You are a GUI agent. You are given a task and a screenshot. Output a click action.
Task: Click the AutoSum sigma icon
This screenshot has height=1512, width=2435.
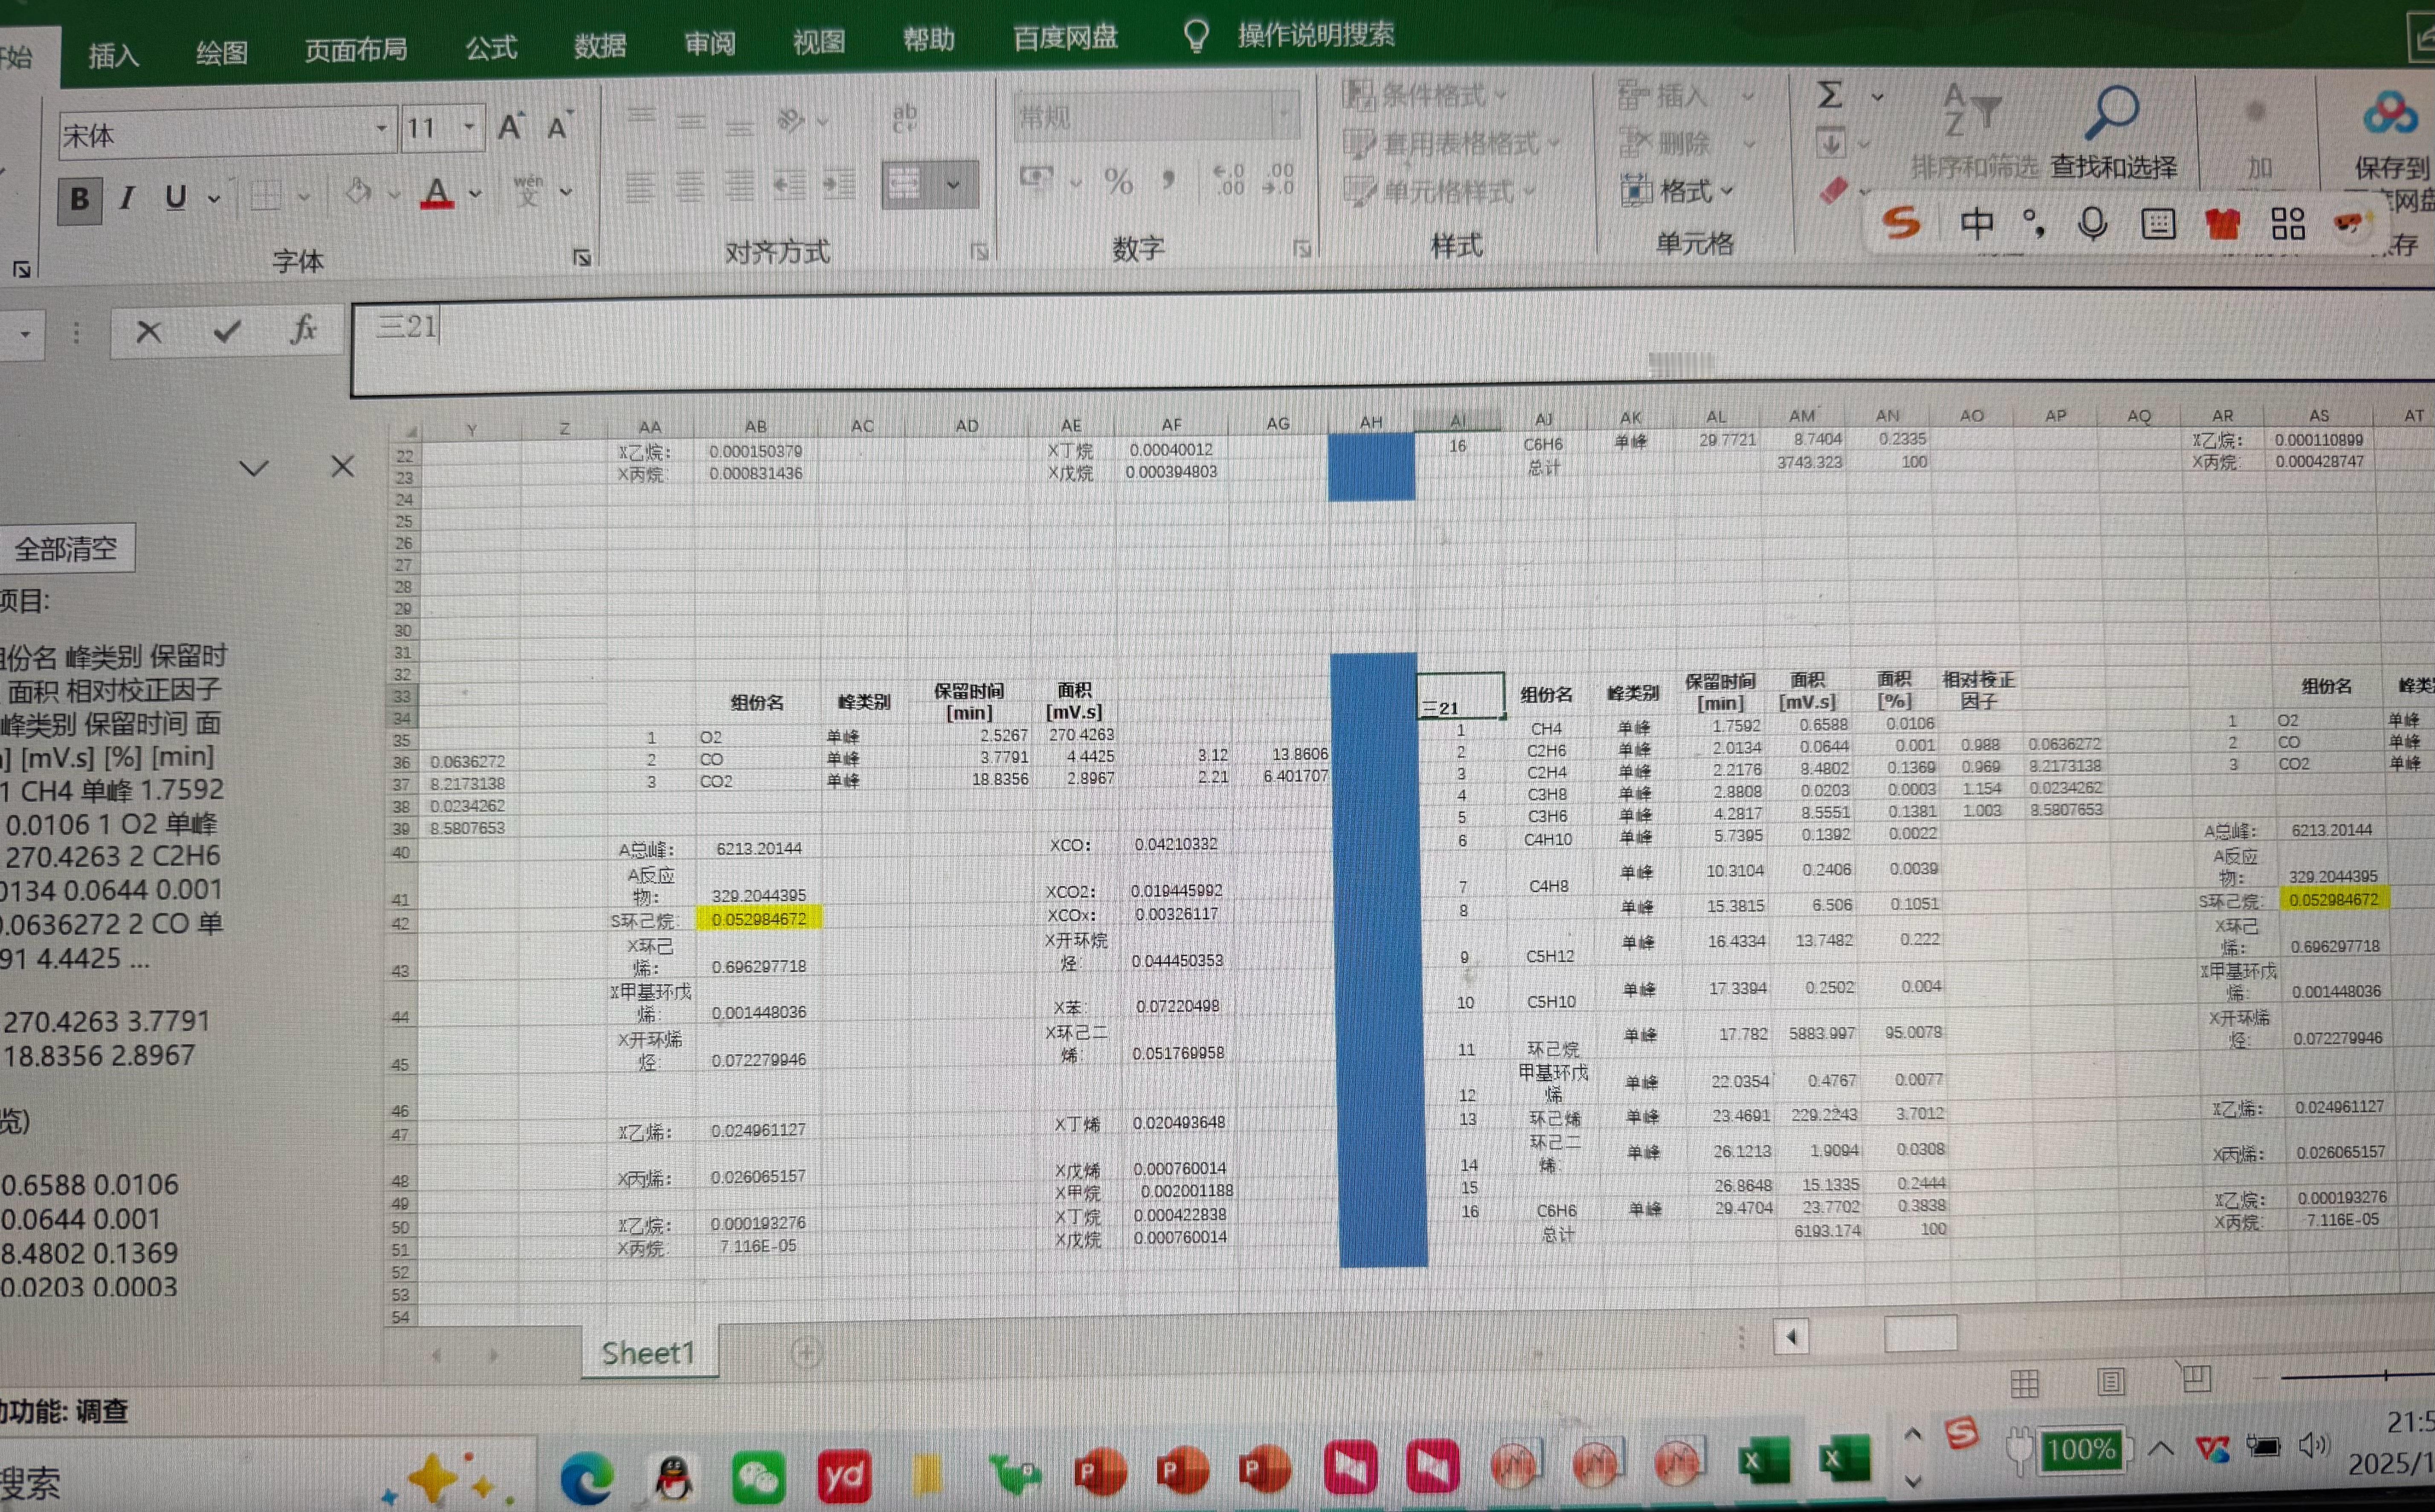pos(1829,95)
